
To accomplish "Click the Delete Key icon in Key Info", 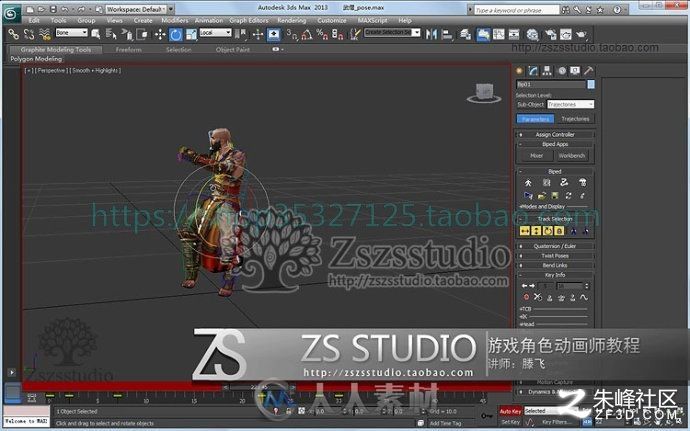I will pos(538,298).
